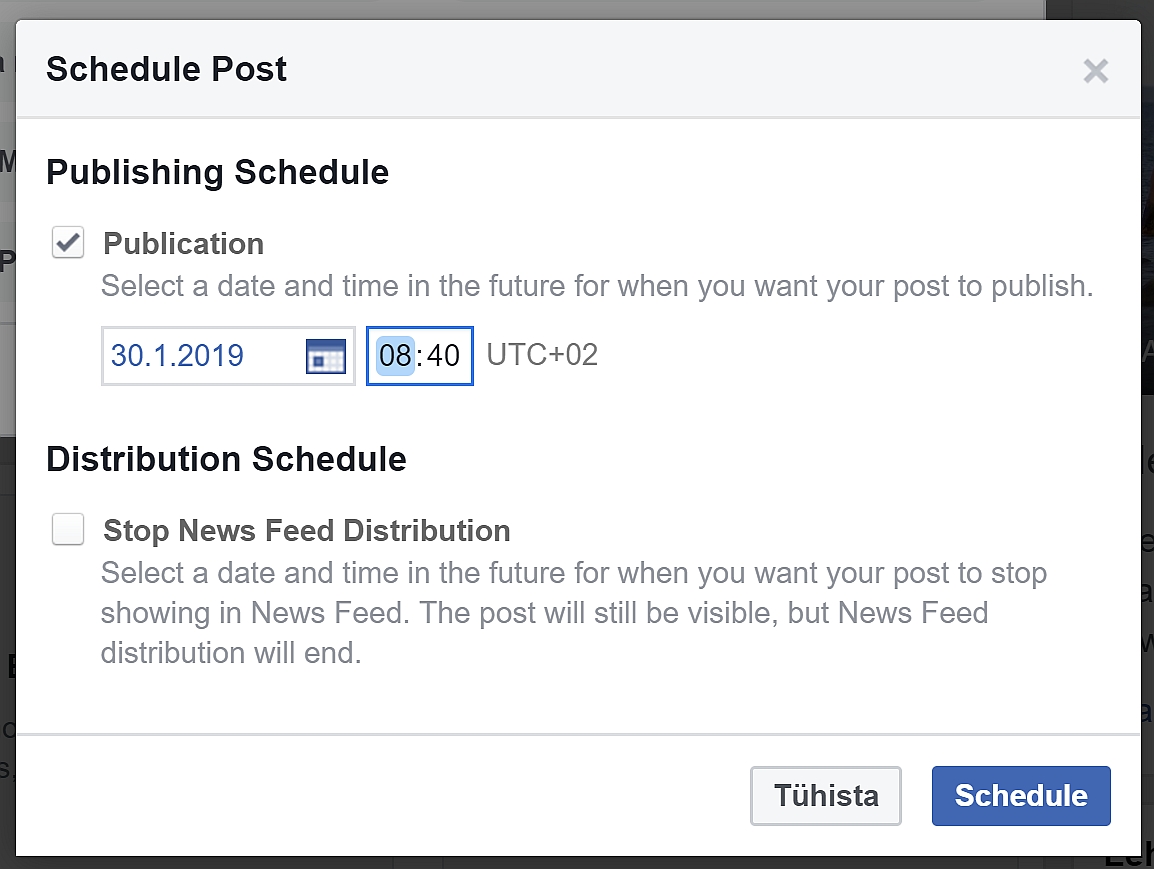Click the Stop News Feed Distribution label
The height and width of the screenshot is (869, 1154).
click(x=306, y=530)
